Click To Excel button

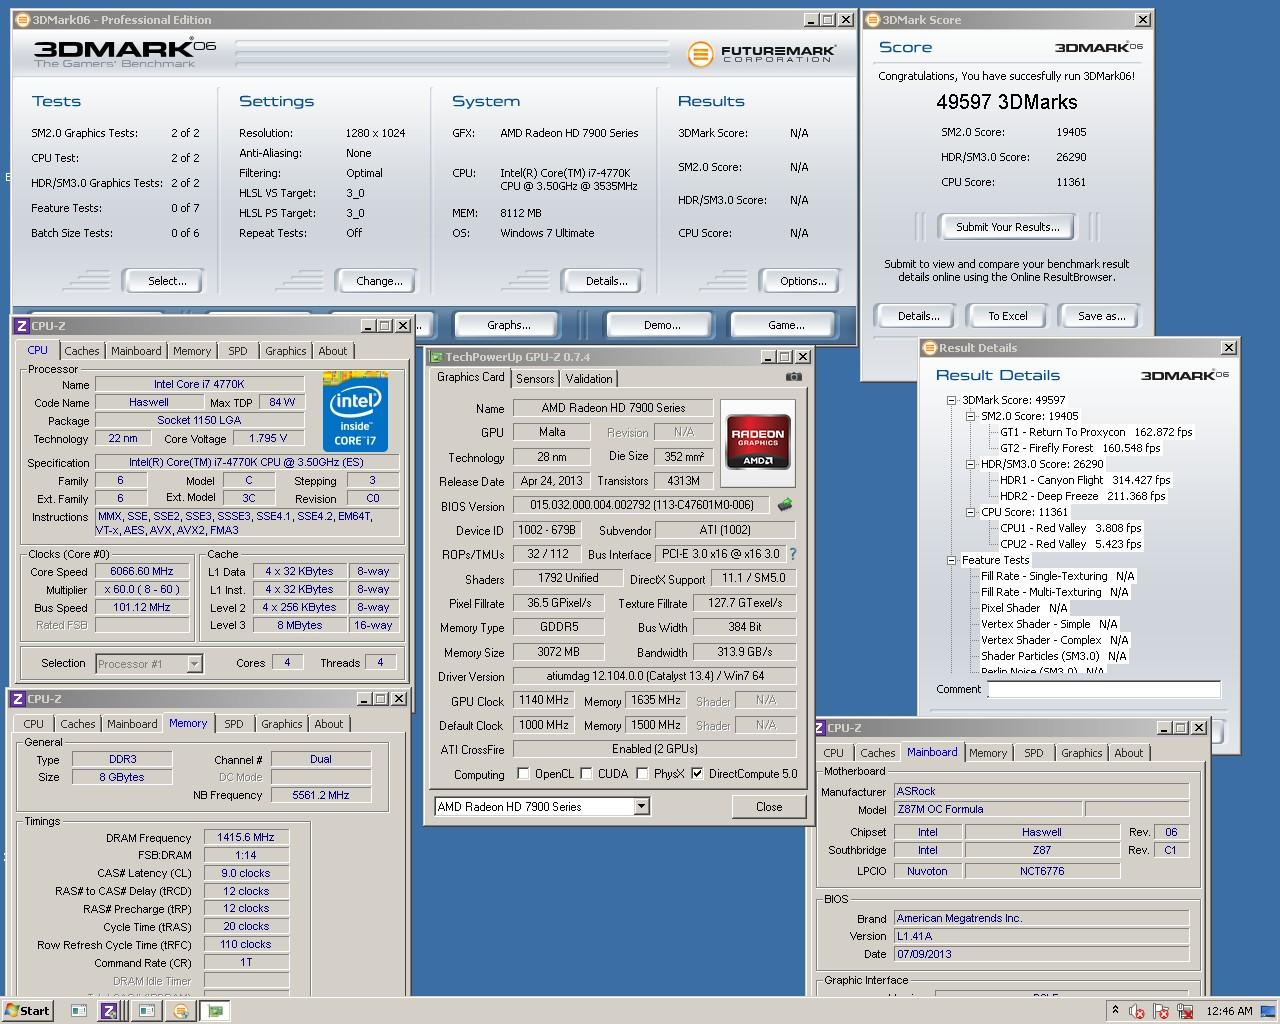[x=1008, y=316]
